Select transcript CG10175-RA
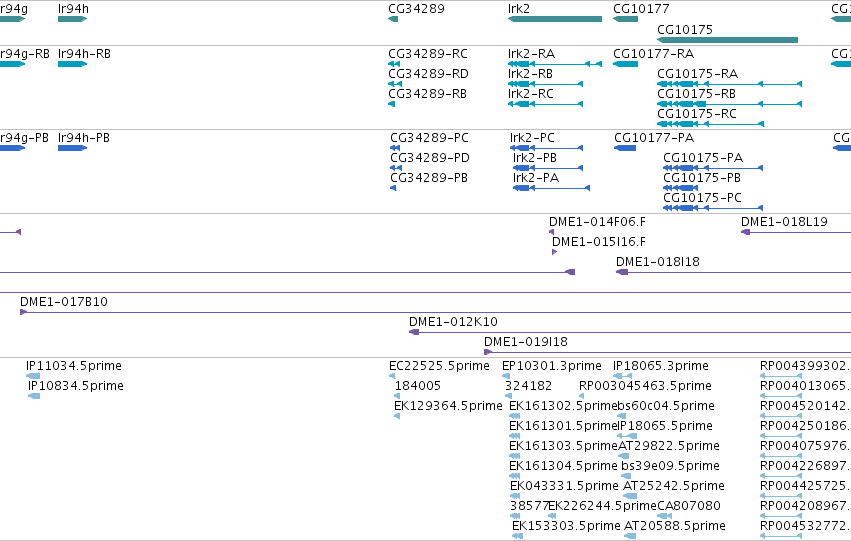The image size is (851, 541). pyautogui.click(x=697, y=74)
